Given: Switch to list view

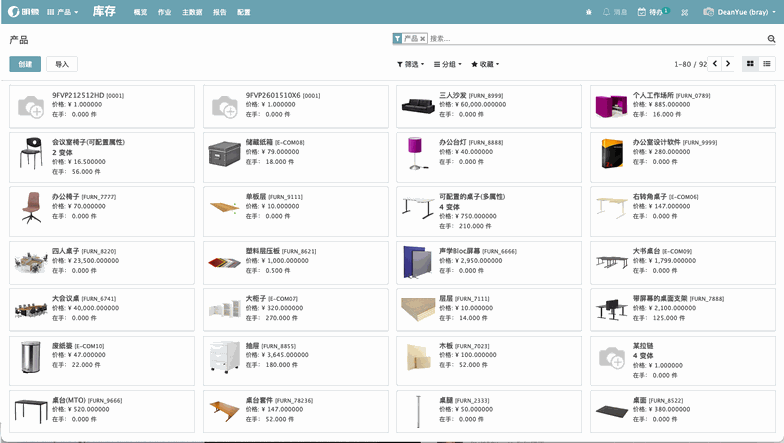Looking at the screenshot, I should tap(766, 64).
